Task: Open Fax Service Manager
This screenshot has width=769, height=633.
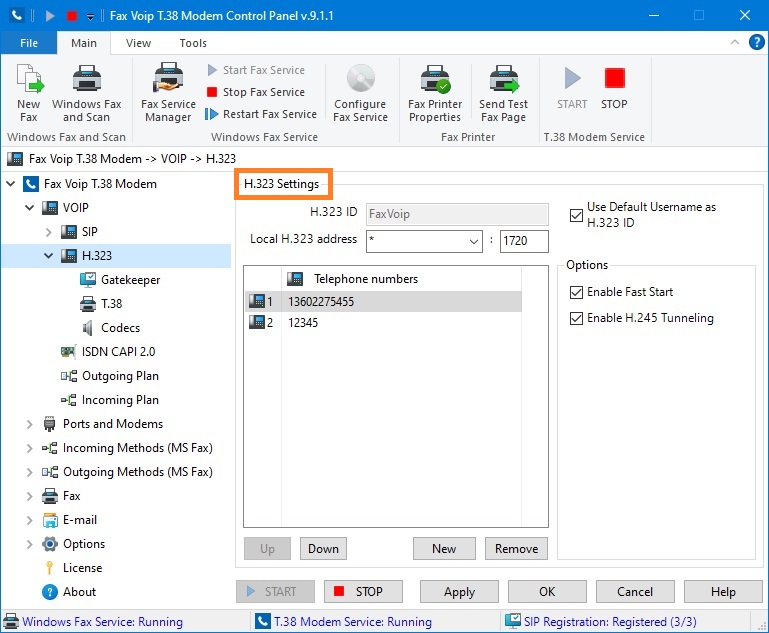Action: tap(168, 93)
